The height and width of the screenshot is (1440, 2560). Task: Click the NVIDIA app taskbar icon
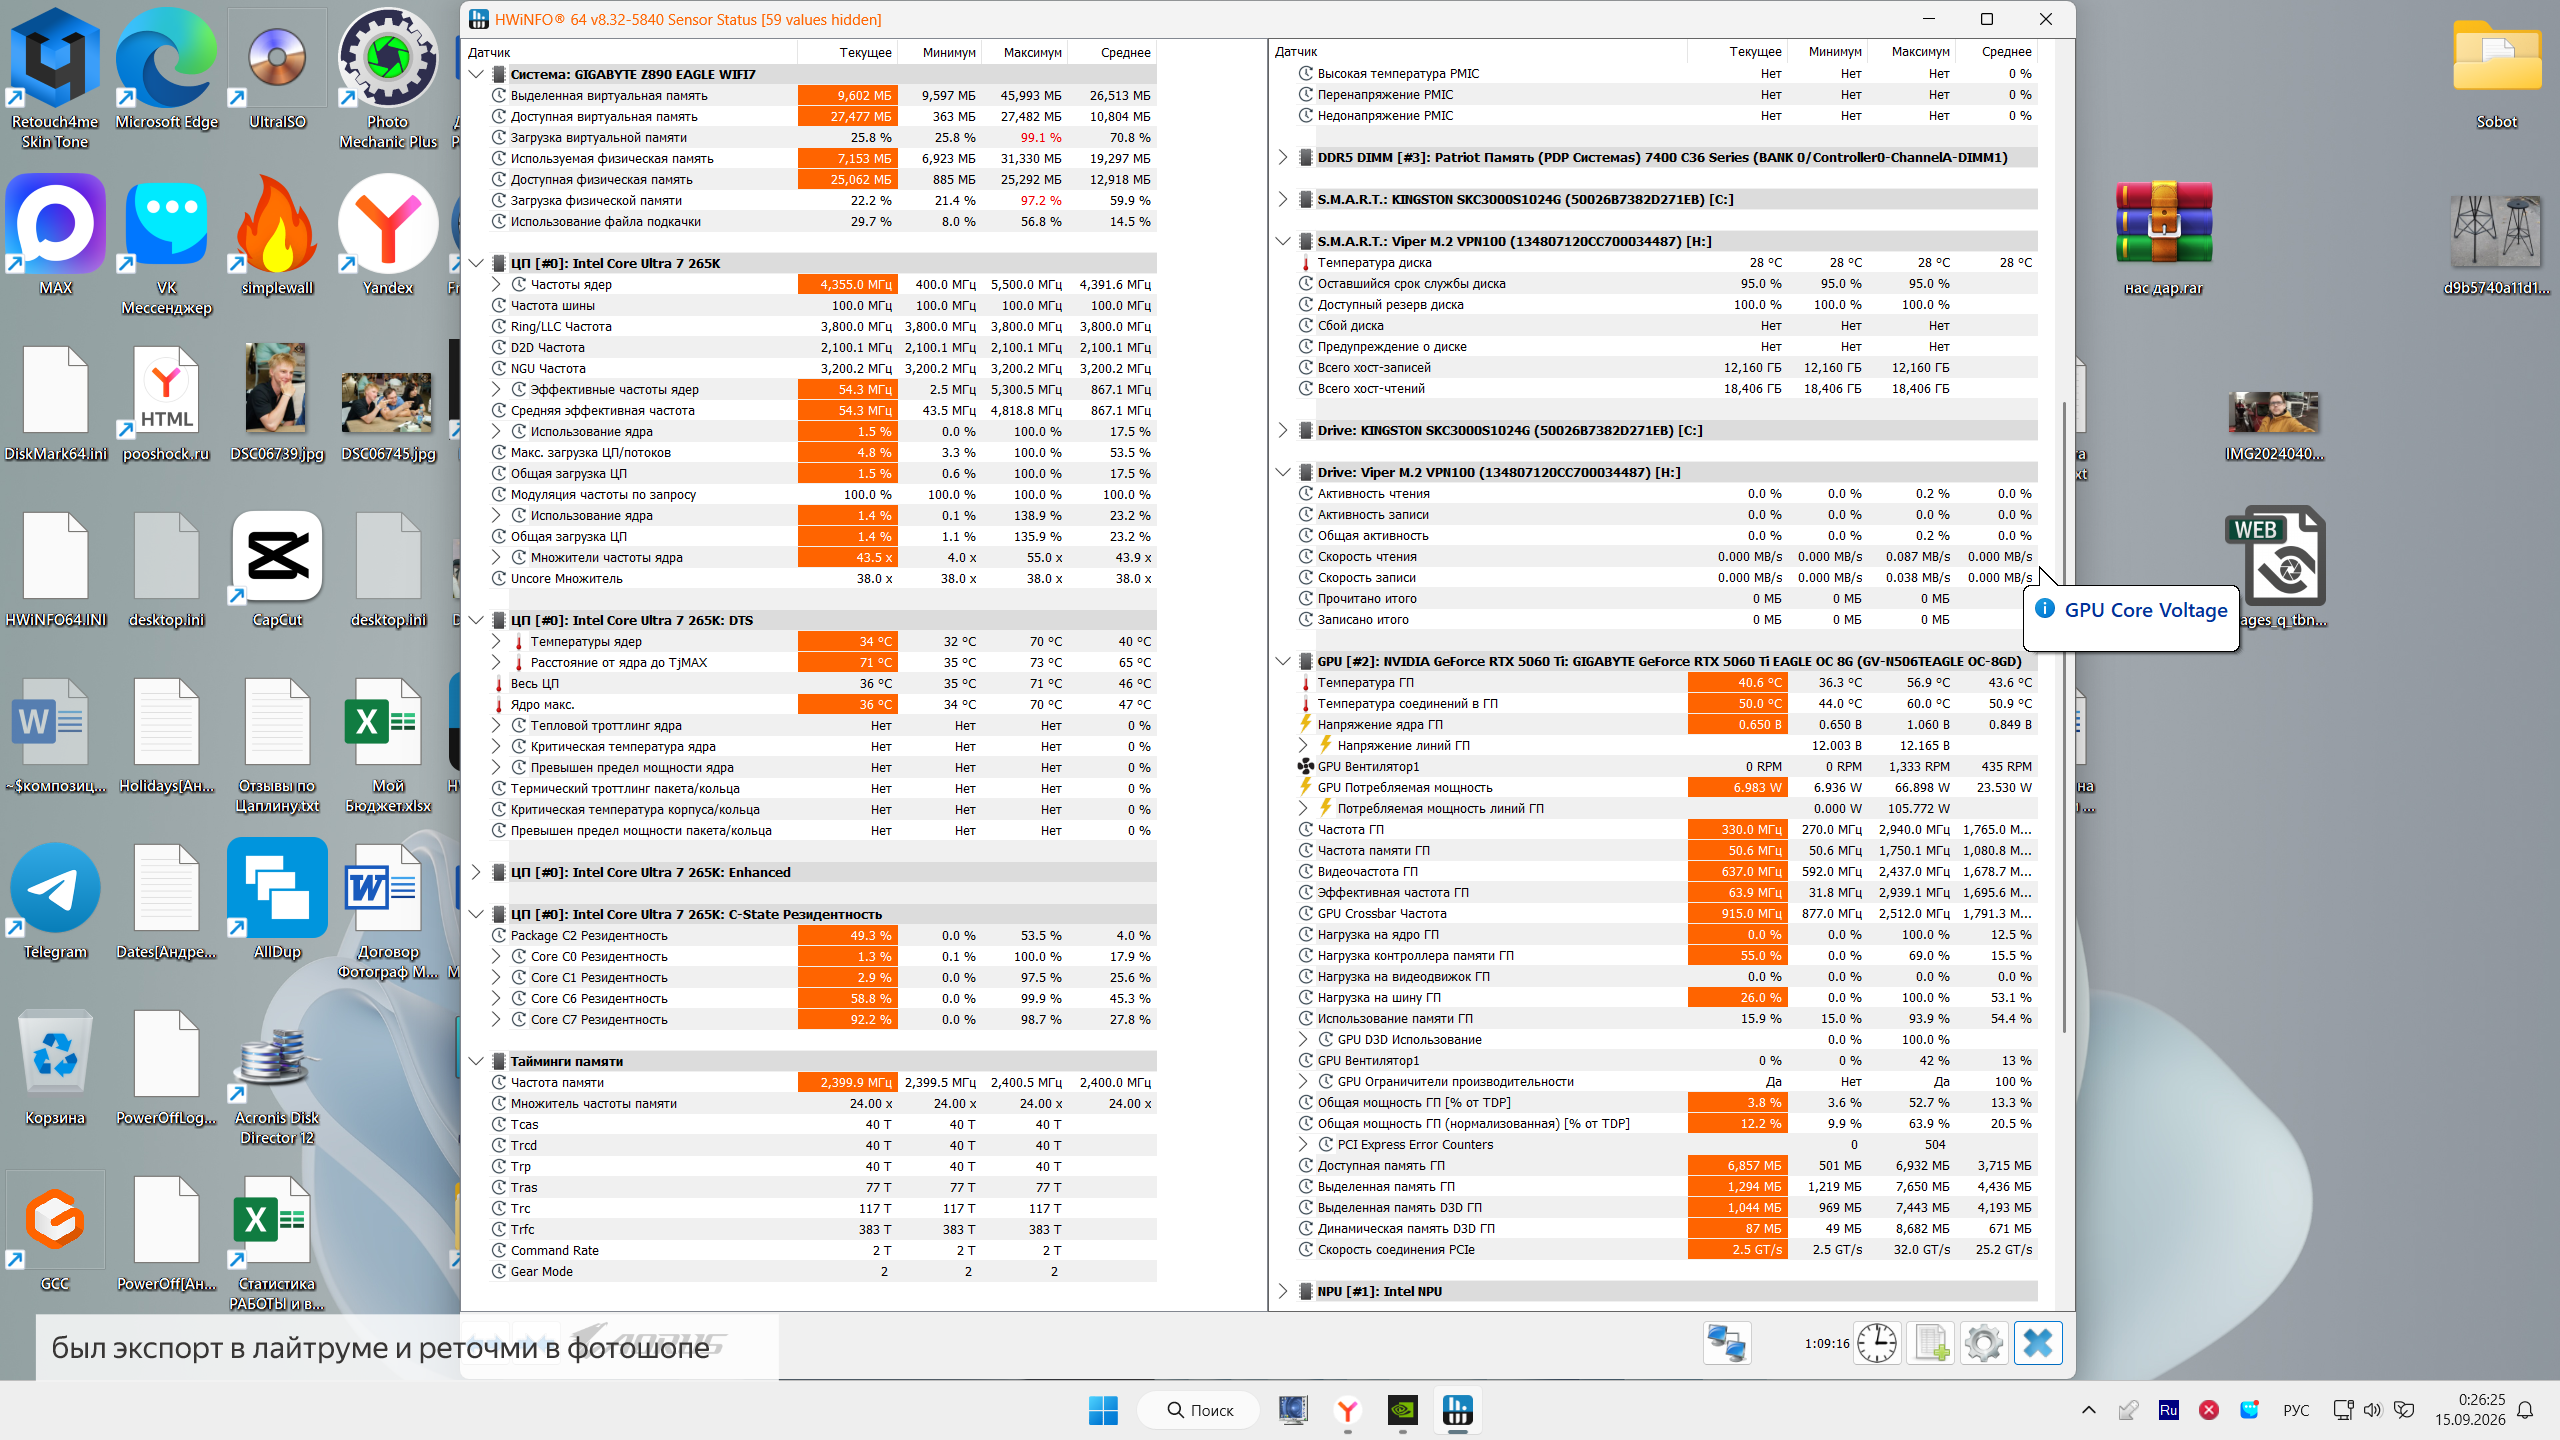[1403, 1410]
